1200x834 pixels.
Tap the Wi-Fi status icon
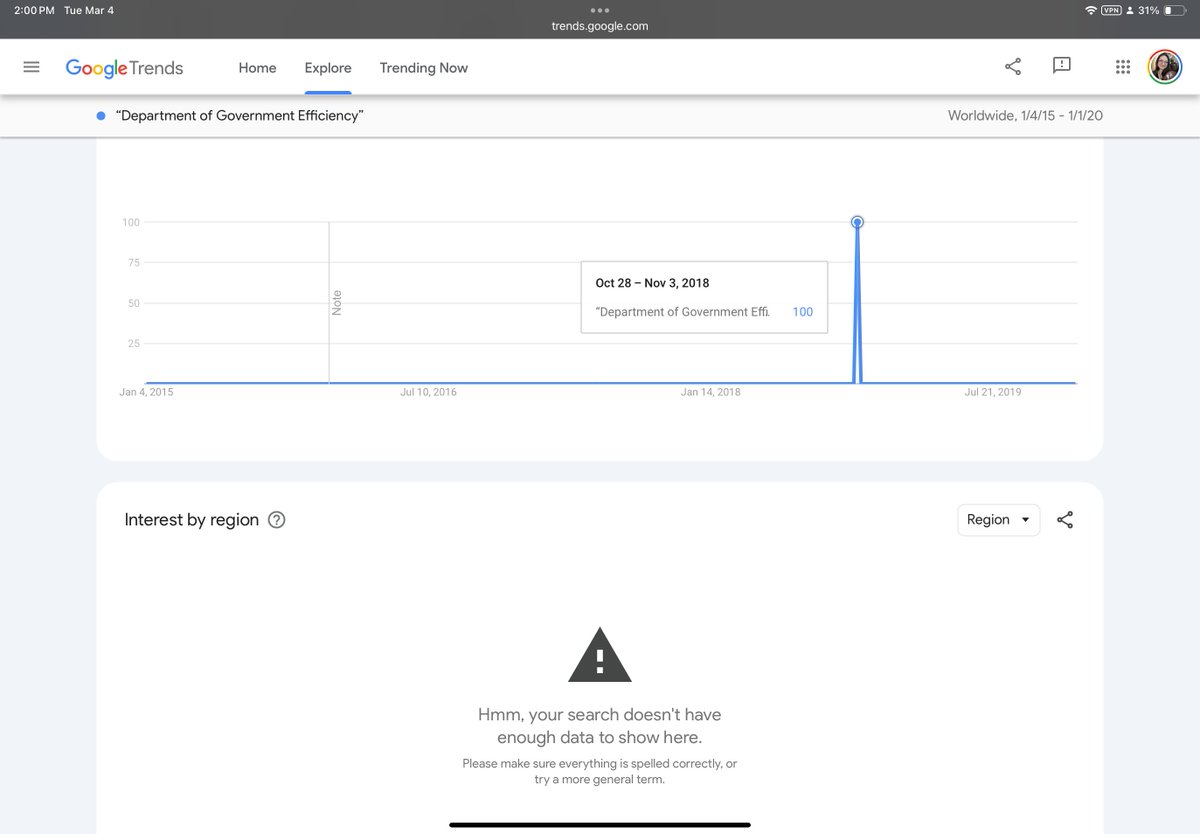coord(1090,10)
